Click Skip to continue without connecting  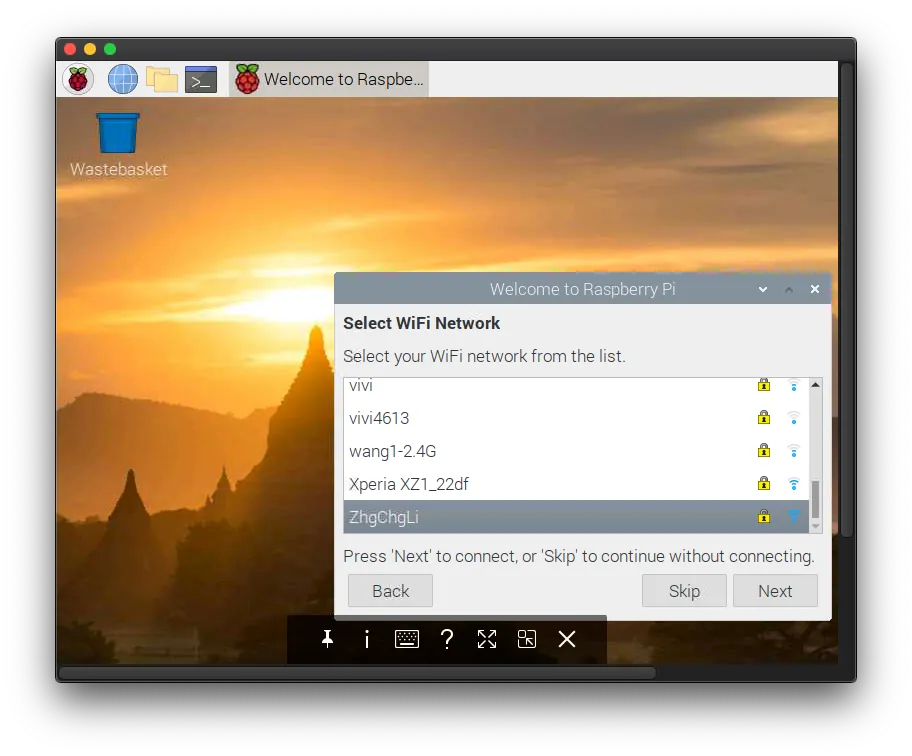tap(684, 591)
